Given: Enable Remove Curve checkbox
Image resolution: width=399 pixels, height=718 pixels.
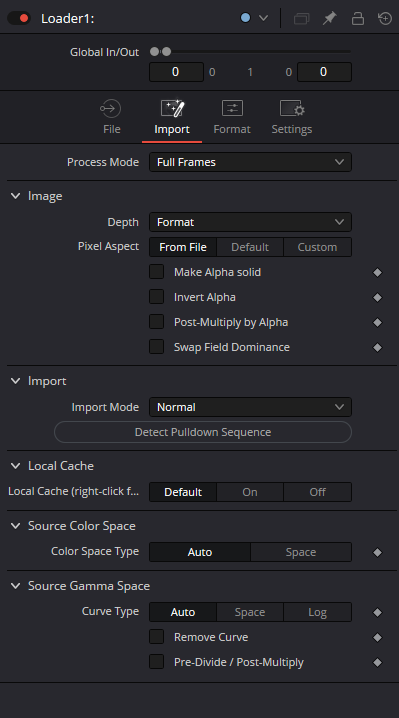Looking at the screenshot, I should click(x=157, y=636).
